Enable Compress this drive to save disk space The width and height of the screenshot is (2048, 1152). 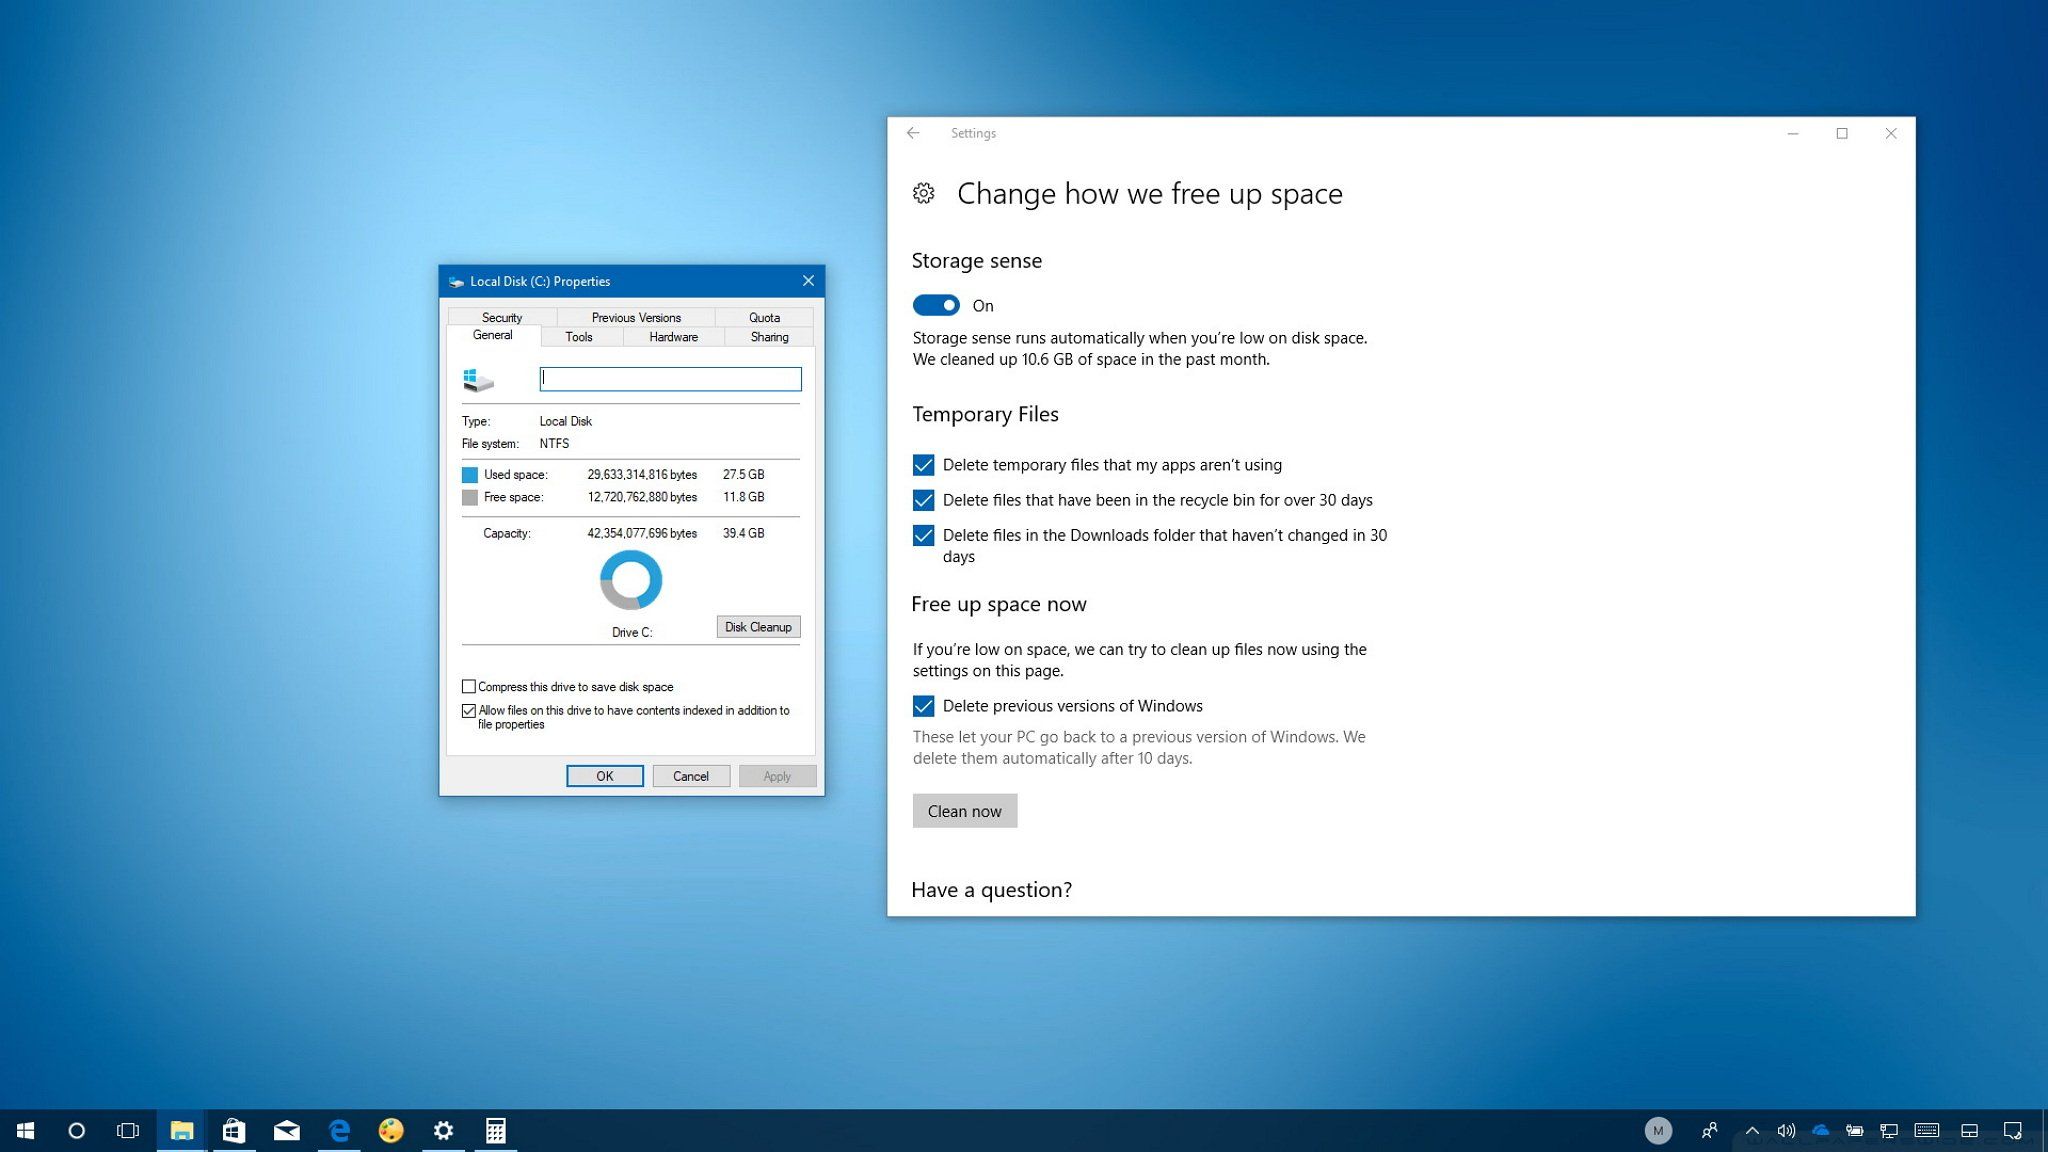pyautogui.click(x=469, y=686)
